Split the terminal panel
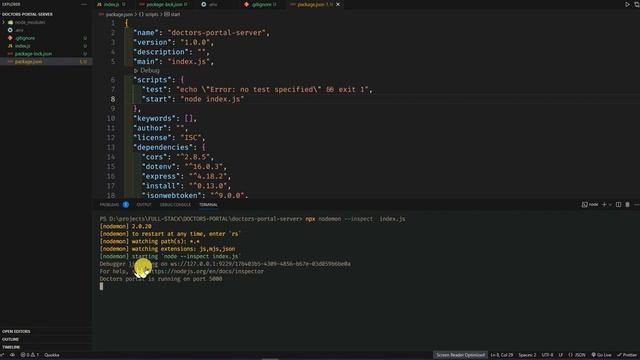640x360 pixels. click(x=618, y=204)
